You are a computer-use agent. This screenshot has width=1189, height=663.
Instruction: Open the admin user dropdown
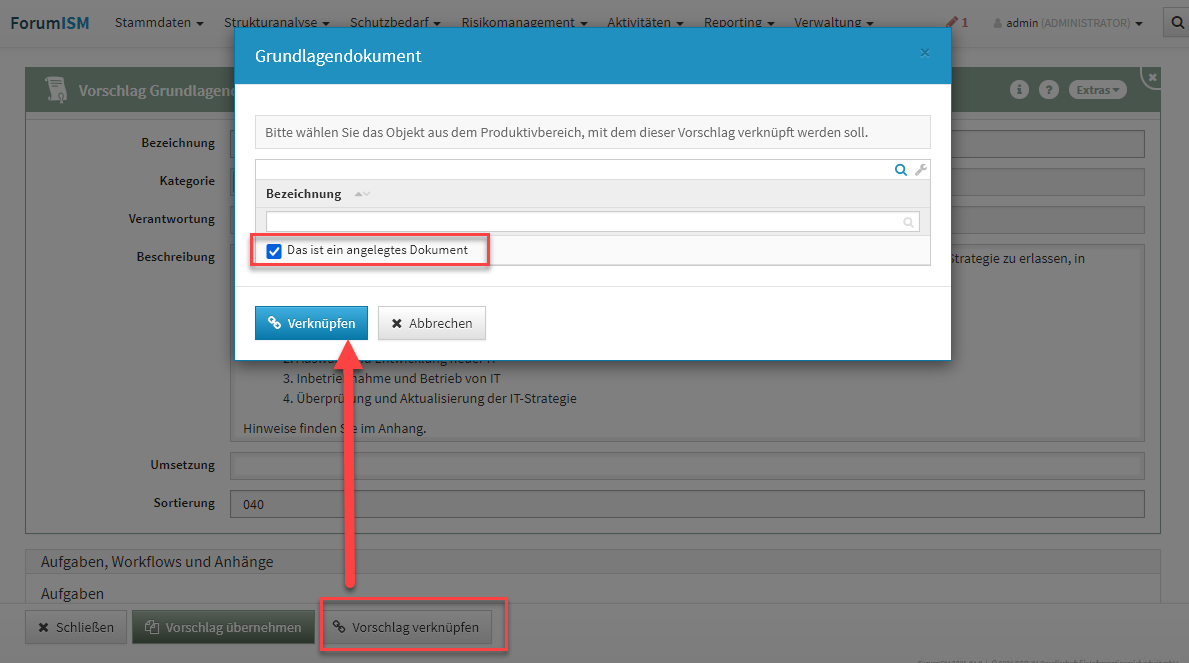tap(1068, 23)
